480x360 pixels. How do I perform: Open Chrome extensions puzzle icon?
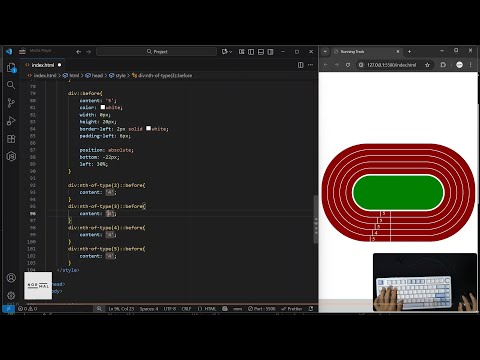coord(443,65)
